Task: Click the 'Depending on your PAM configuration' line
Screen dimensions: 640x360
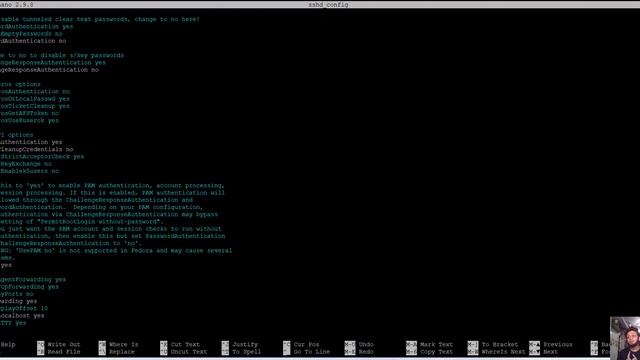Action: coord(102,207)
